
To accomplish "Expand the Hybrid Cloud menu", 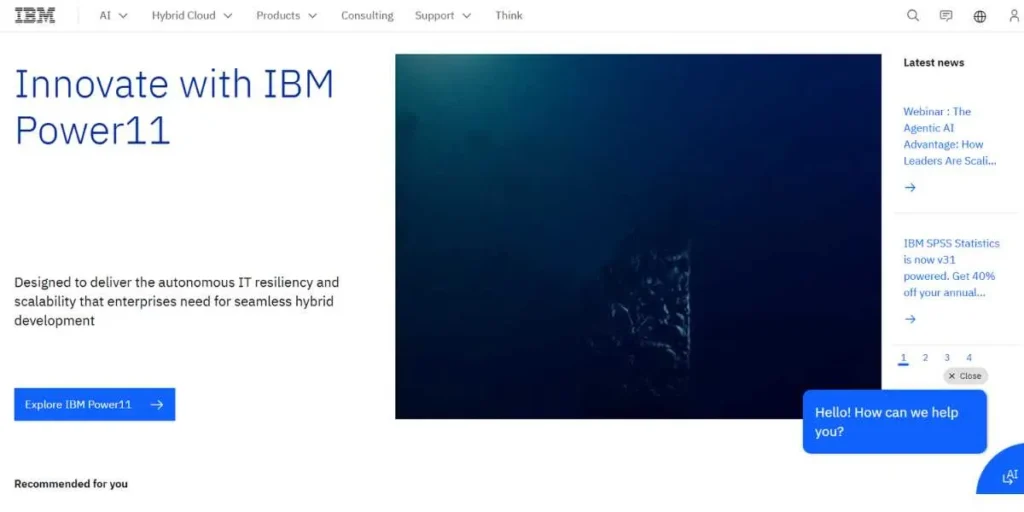I will pos(192,16).
